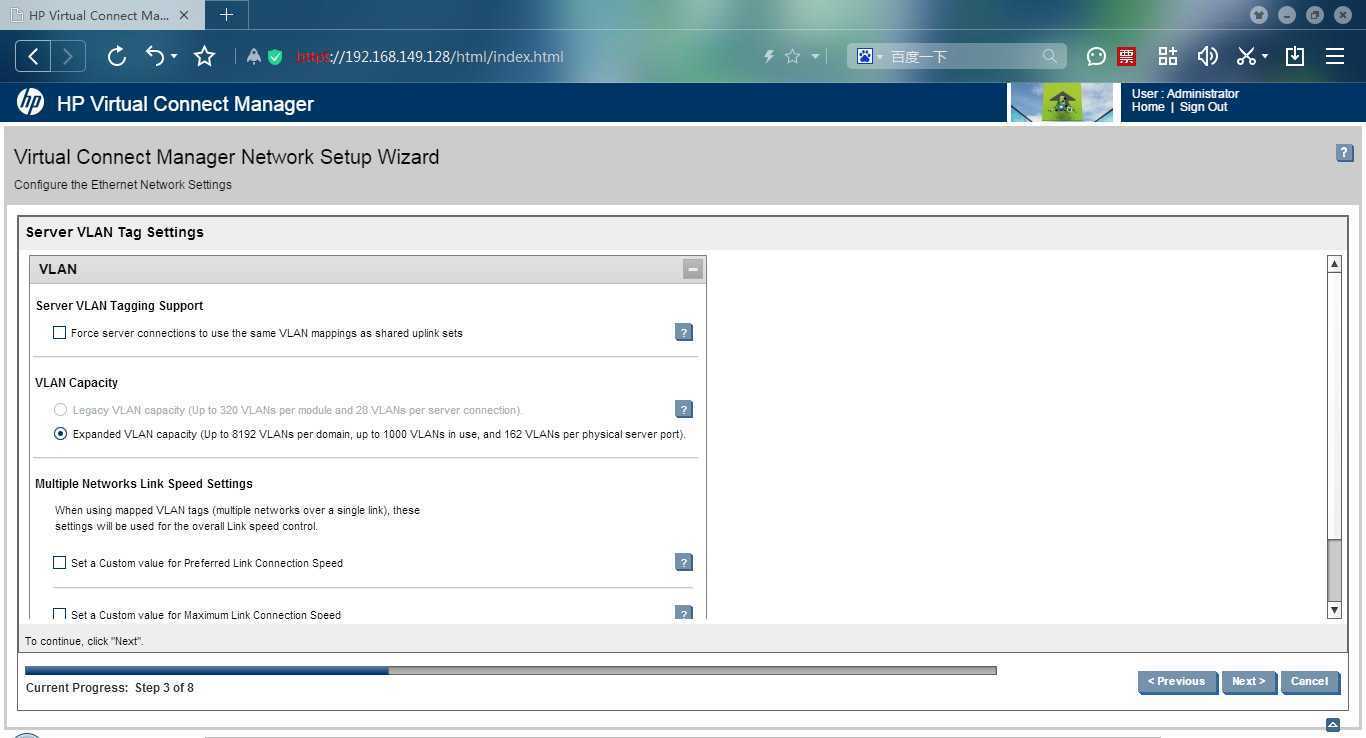Open the chat bubble extension icon
Viewport: 1366px width, 738px height.
point(1096,56)
